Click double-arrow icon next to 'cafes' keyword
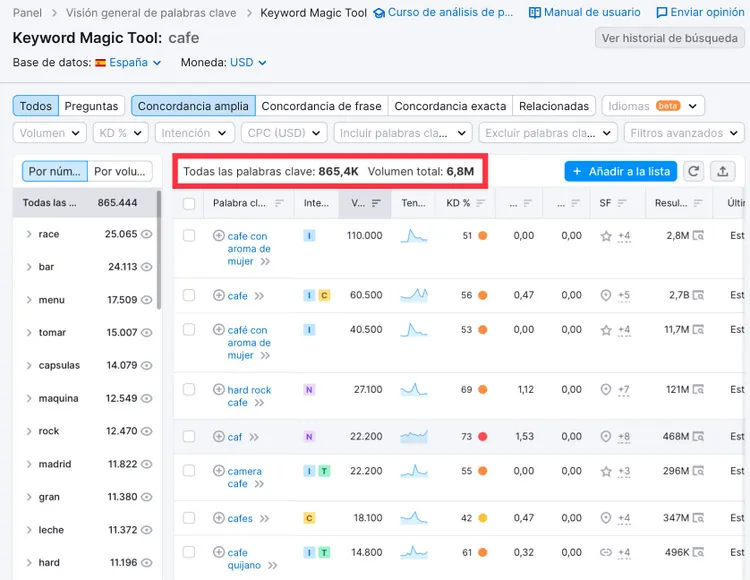The image size is (750, 580). 264,518
